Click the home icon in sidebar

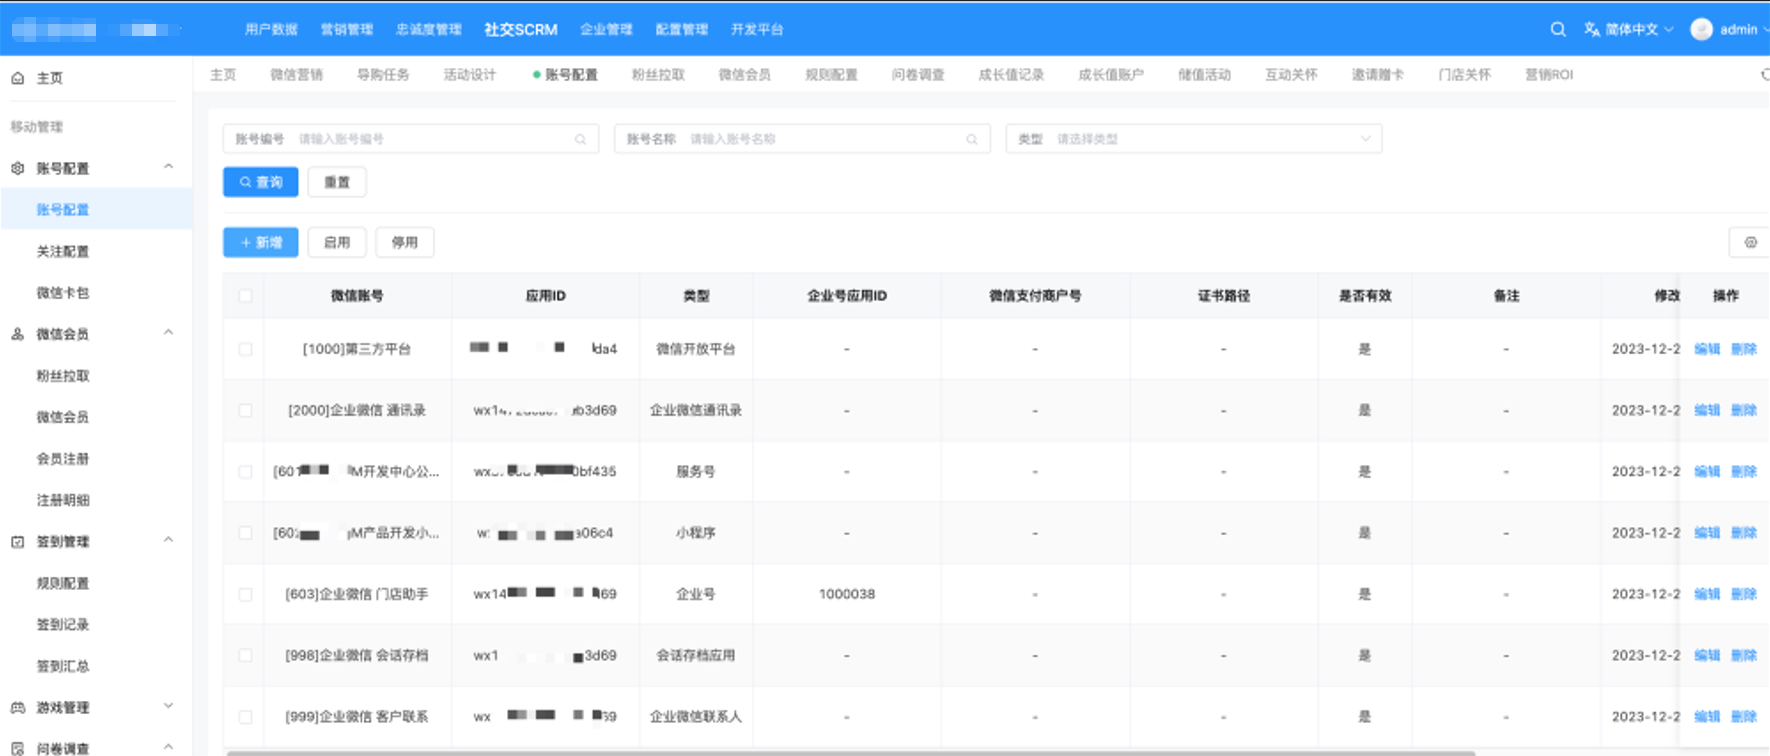(18, 78)
